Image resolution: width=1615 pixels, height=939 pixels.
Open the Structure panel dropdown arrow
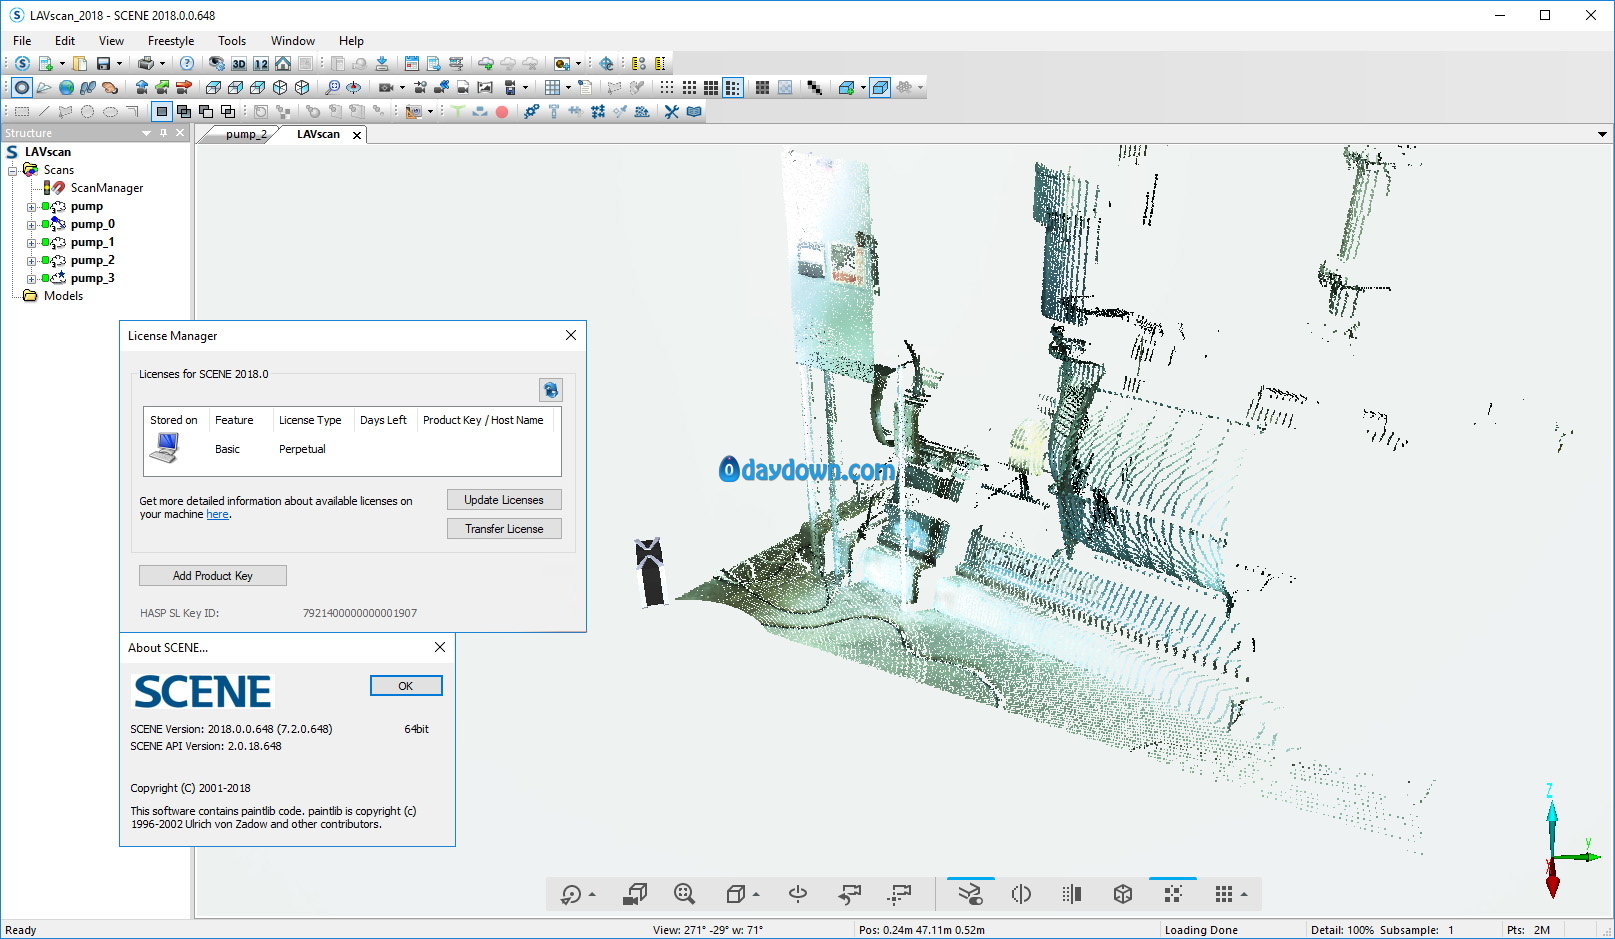(147, 133)
